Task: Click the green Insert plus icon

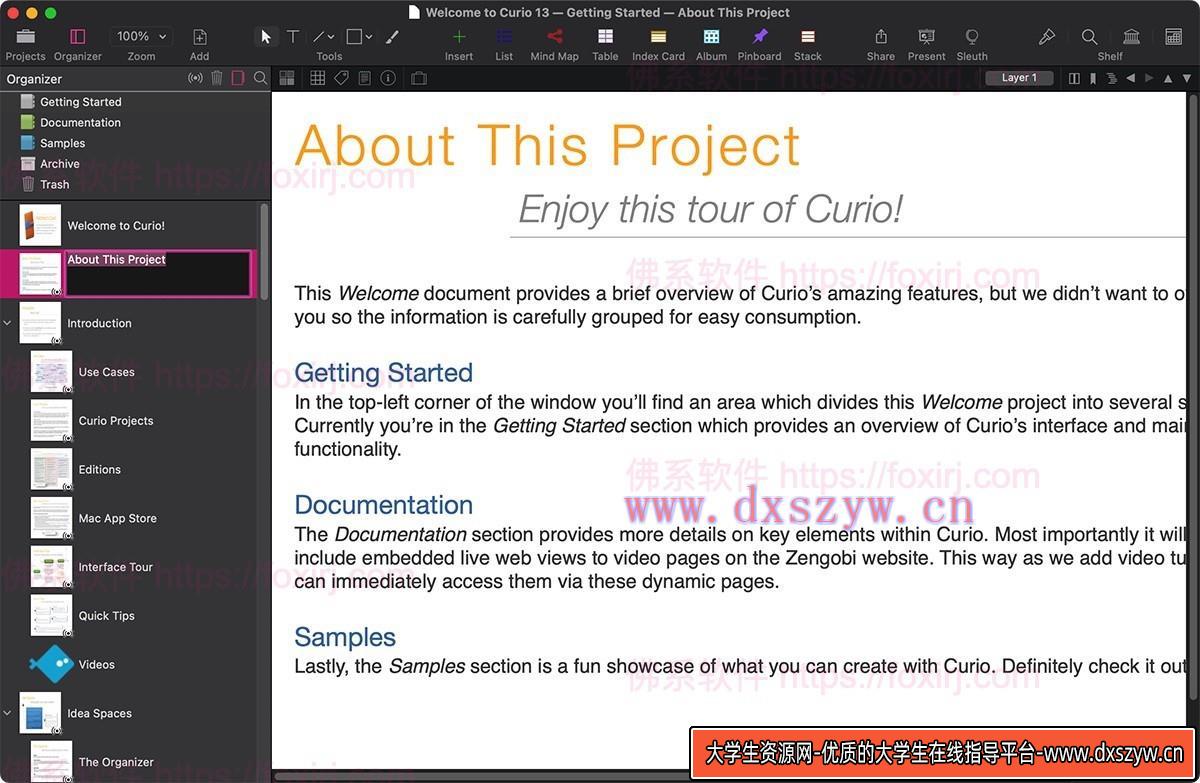Action: (459, 37)
